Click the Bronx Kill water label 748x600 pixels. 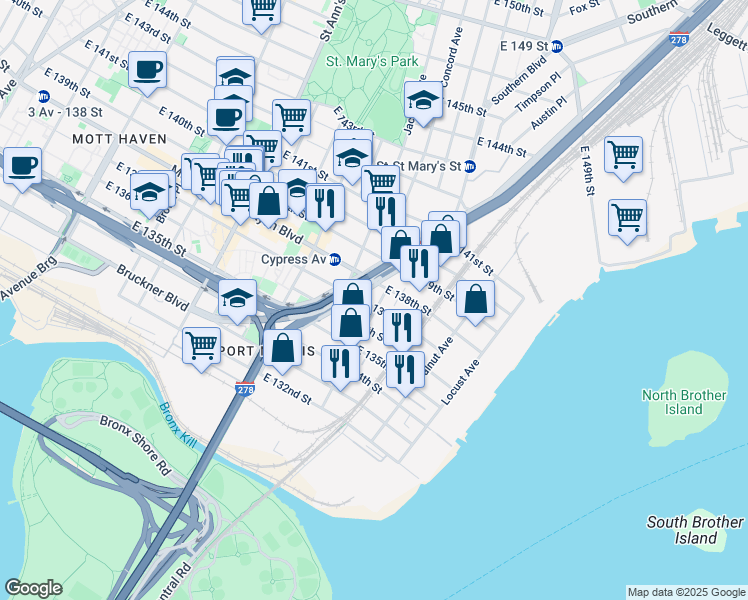click(x=177, y=425)
